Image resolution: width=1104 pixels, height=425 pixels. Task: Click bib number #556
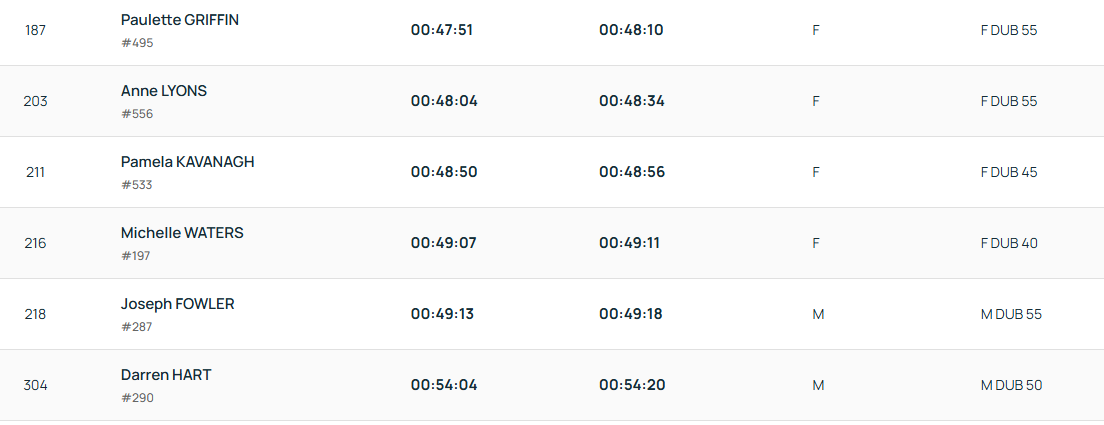pos(137,114)
